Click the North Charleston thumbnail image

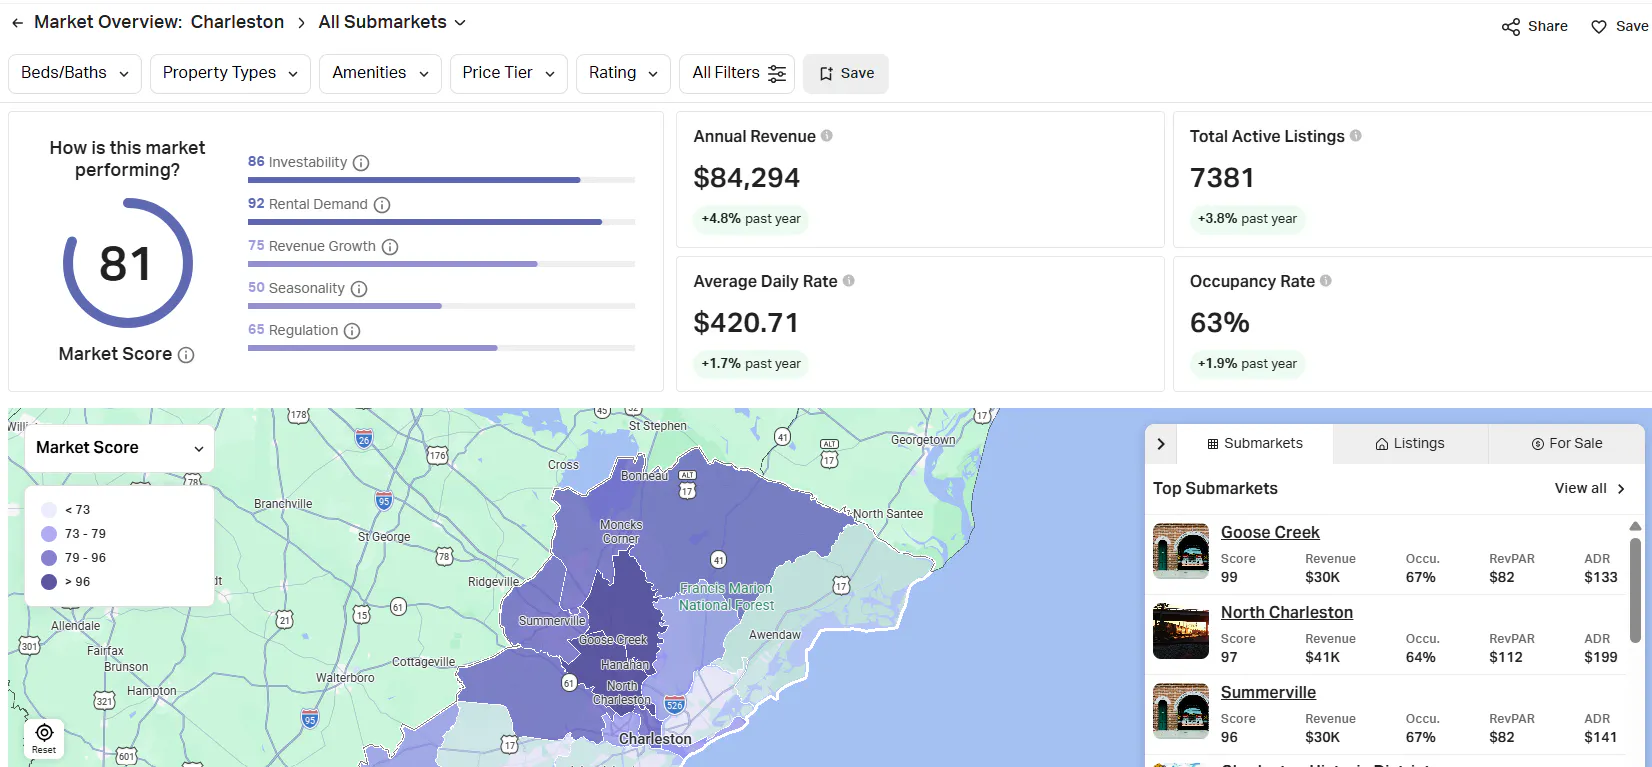click(1181, 631)
